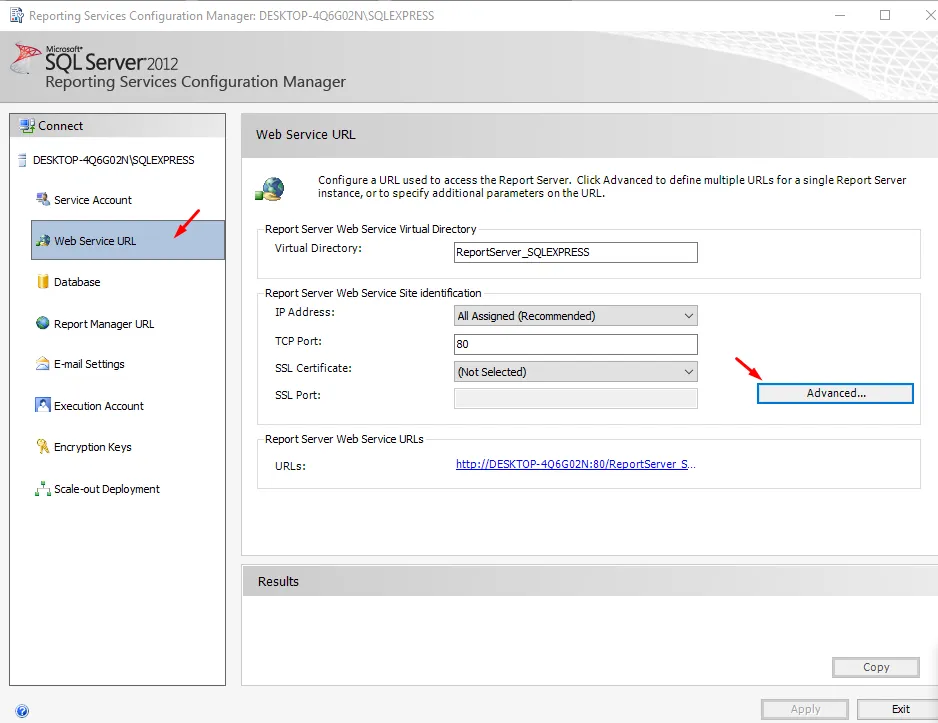Open the Service Account page
This screenshot has height=723, width=938.
93,200
